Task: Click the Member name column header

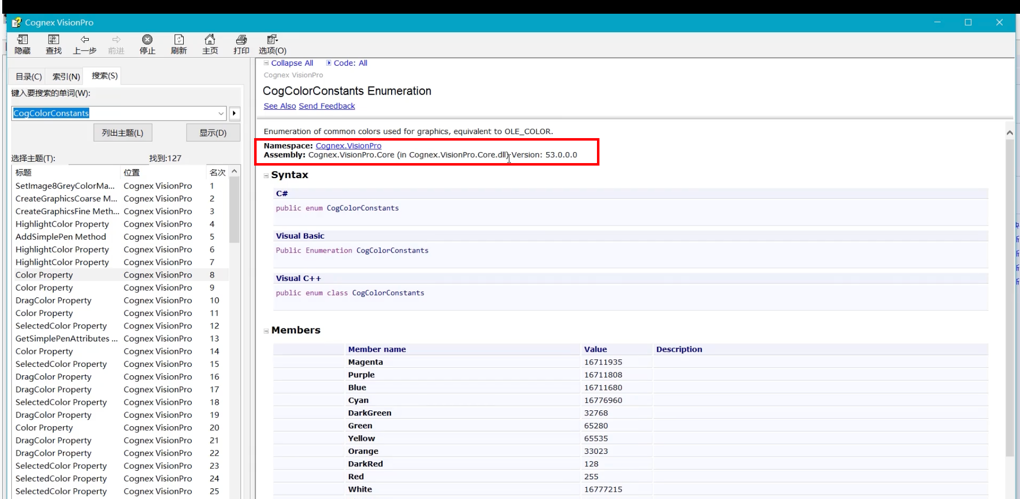Action: 463,349
